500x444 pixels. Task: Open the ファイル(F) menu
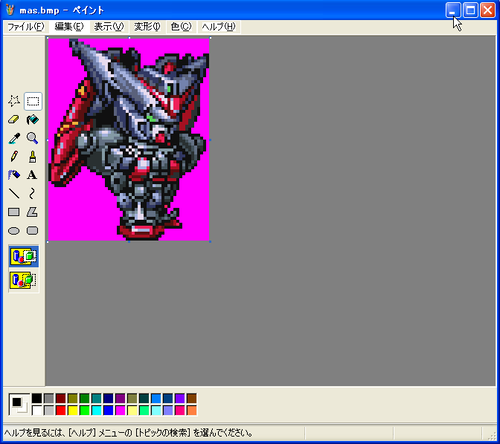[x=26, y=27]
